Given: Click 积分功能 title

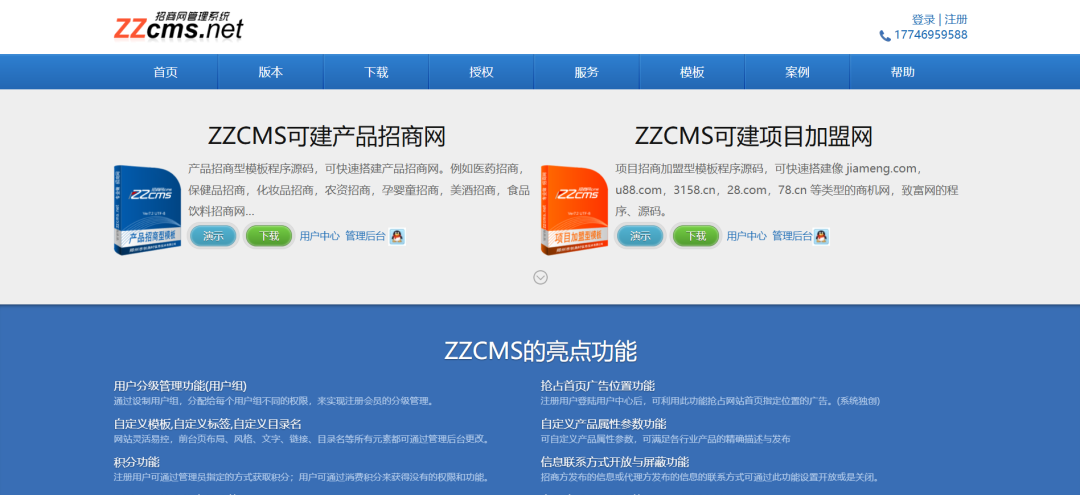Looking at the screenshot, I should [x=136, y=462].
